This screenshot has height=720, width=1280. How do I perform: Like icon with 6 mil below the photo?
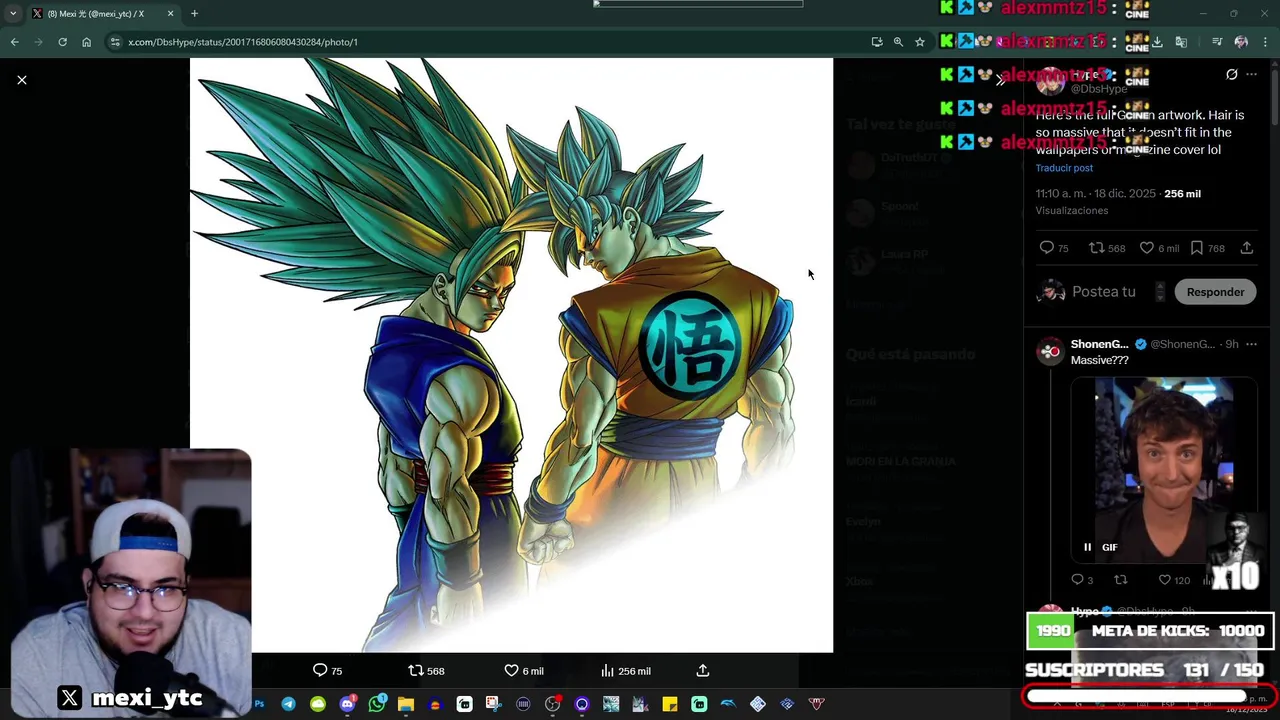[x=524, y=671]
